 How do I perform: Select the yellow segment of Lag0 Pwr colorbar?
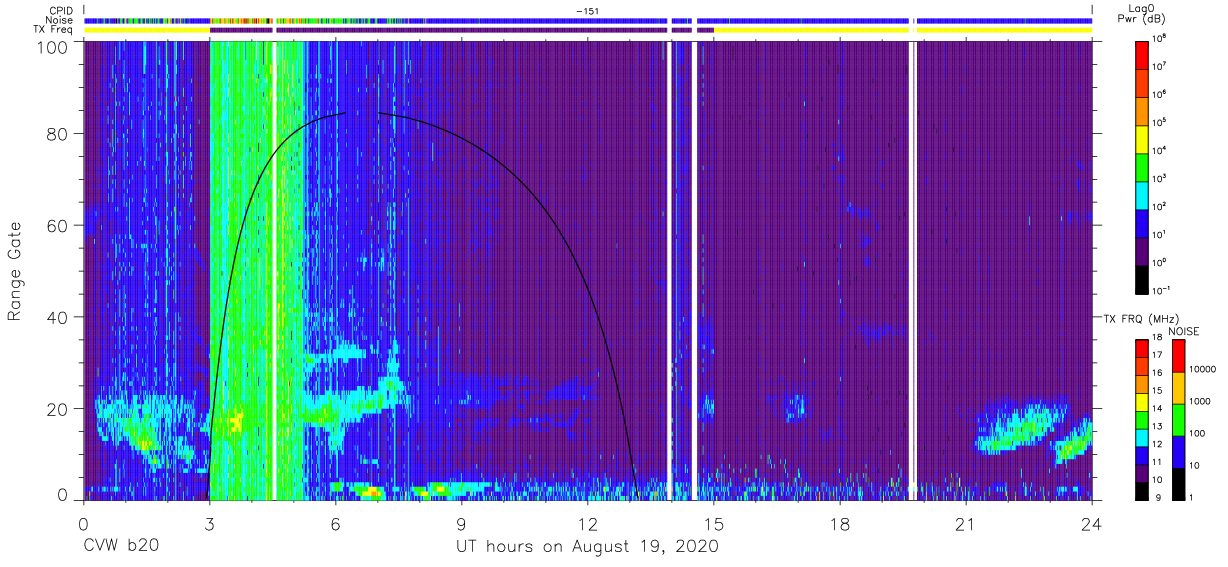(x=1141, y=137)
